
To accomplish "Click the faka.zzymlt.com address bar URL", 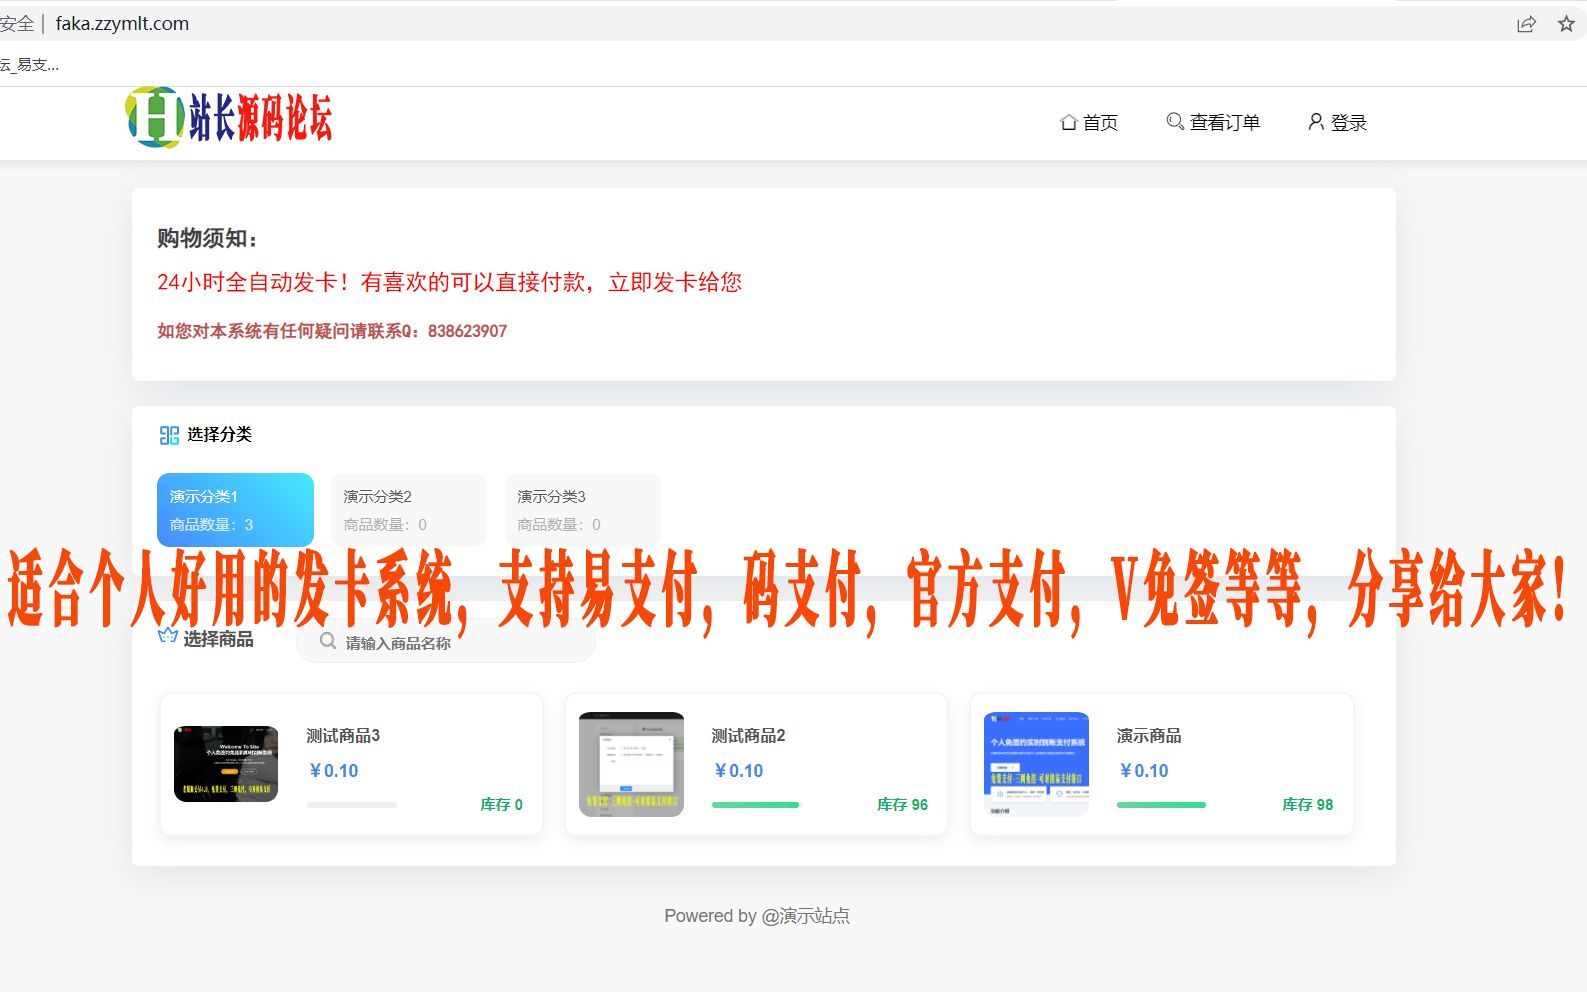I will coord(122,23).
